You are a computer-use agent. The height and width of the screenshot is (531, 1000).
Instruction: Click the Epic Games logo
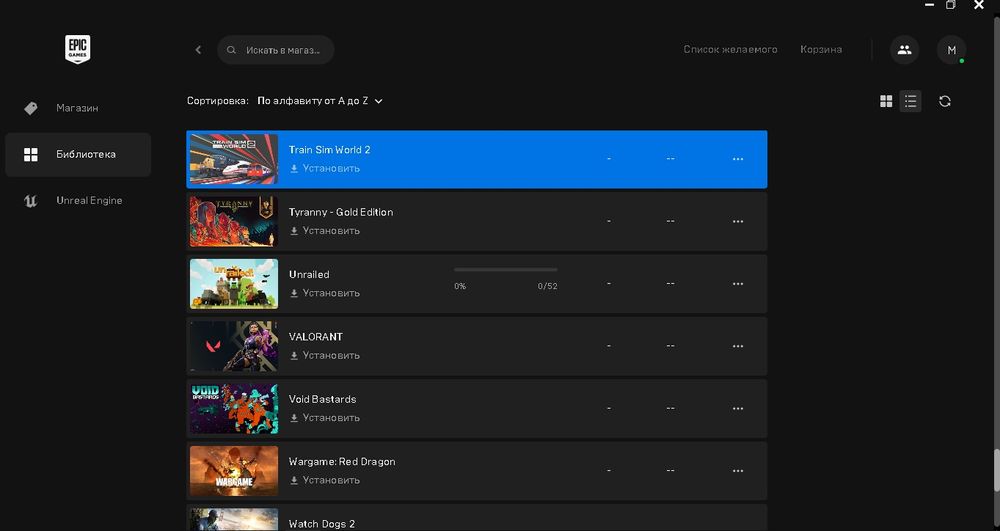(x=77, y=49)
